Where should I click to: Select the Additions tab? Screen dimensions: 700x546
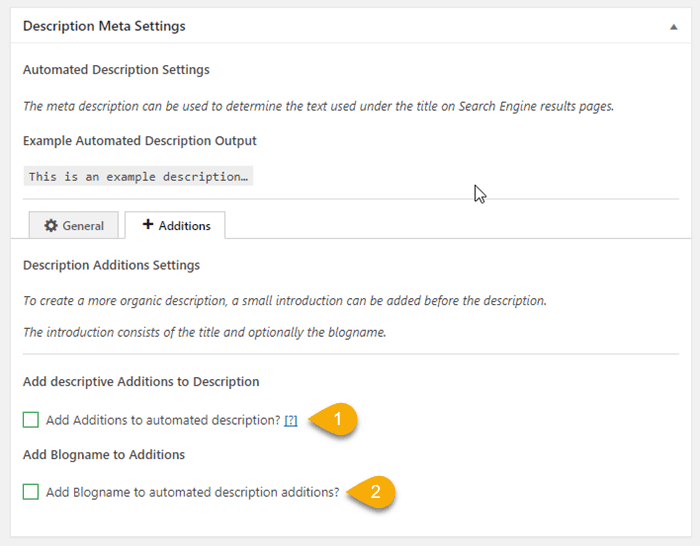click(175, 226)
